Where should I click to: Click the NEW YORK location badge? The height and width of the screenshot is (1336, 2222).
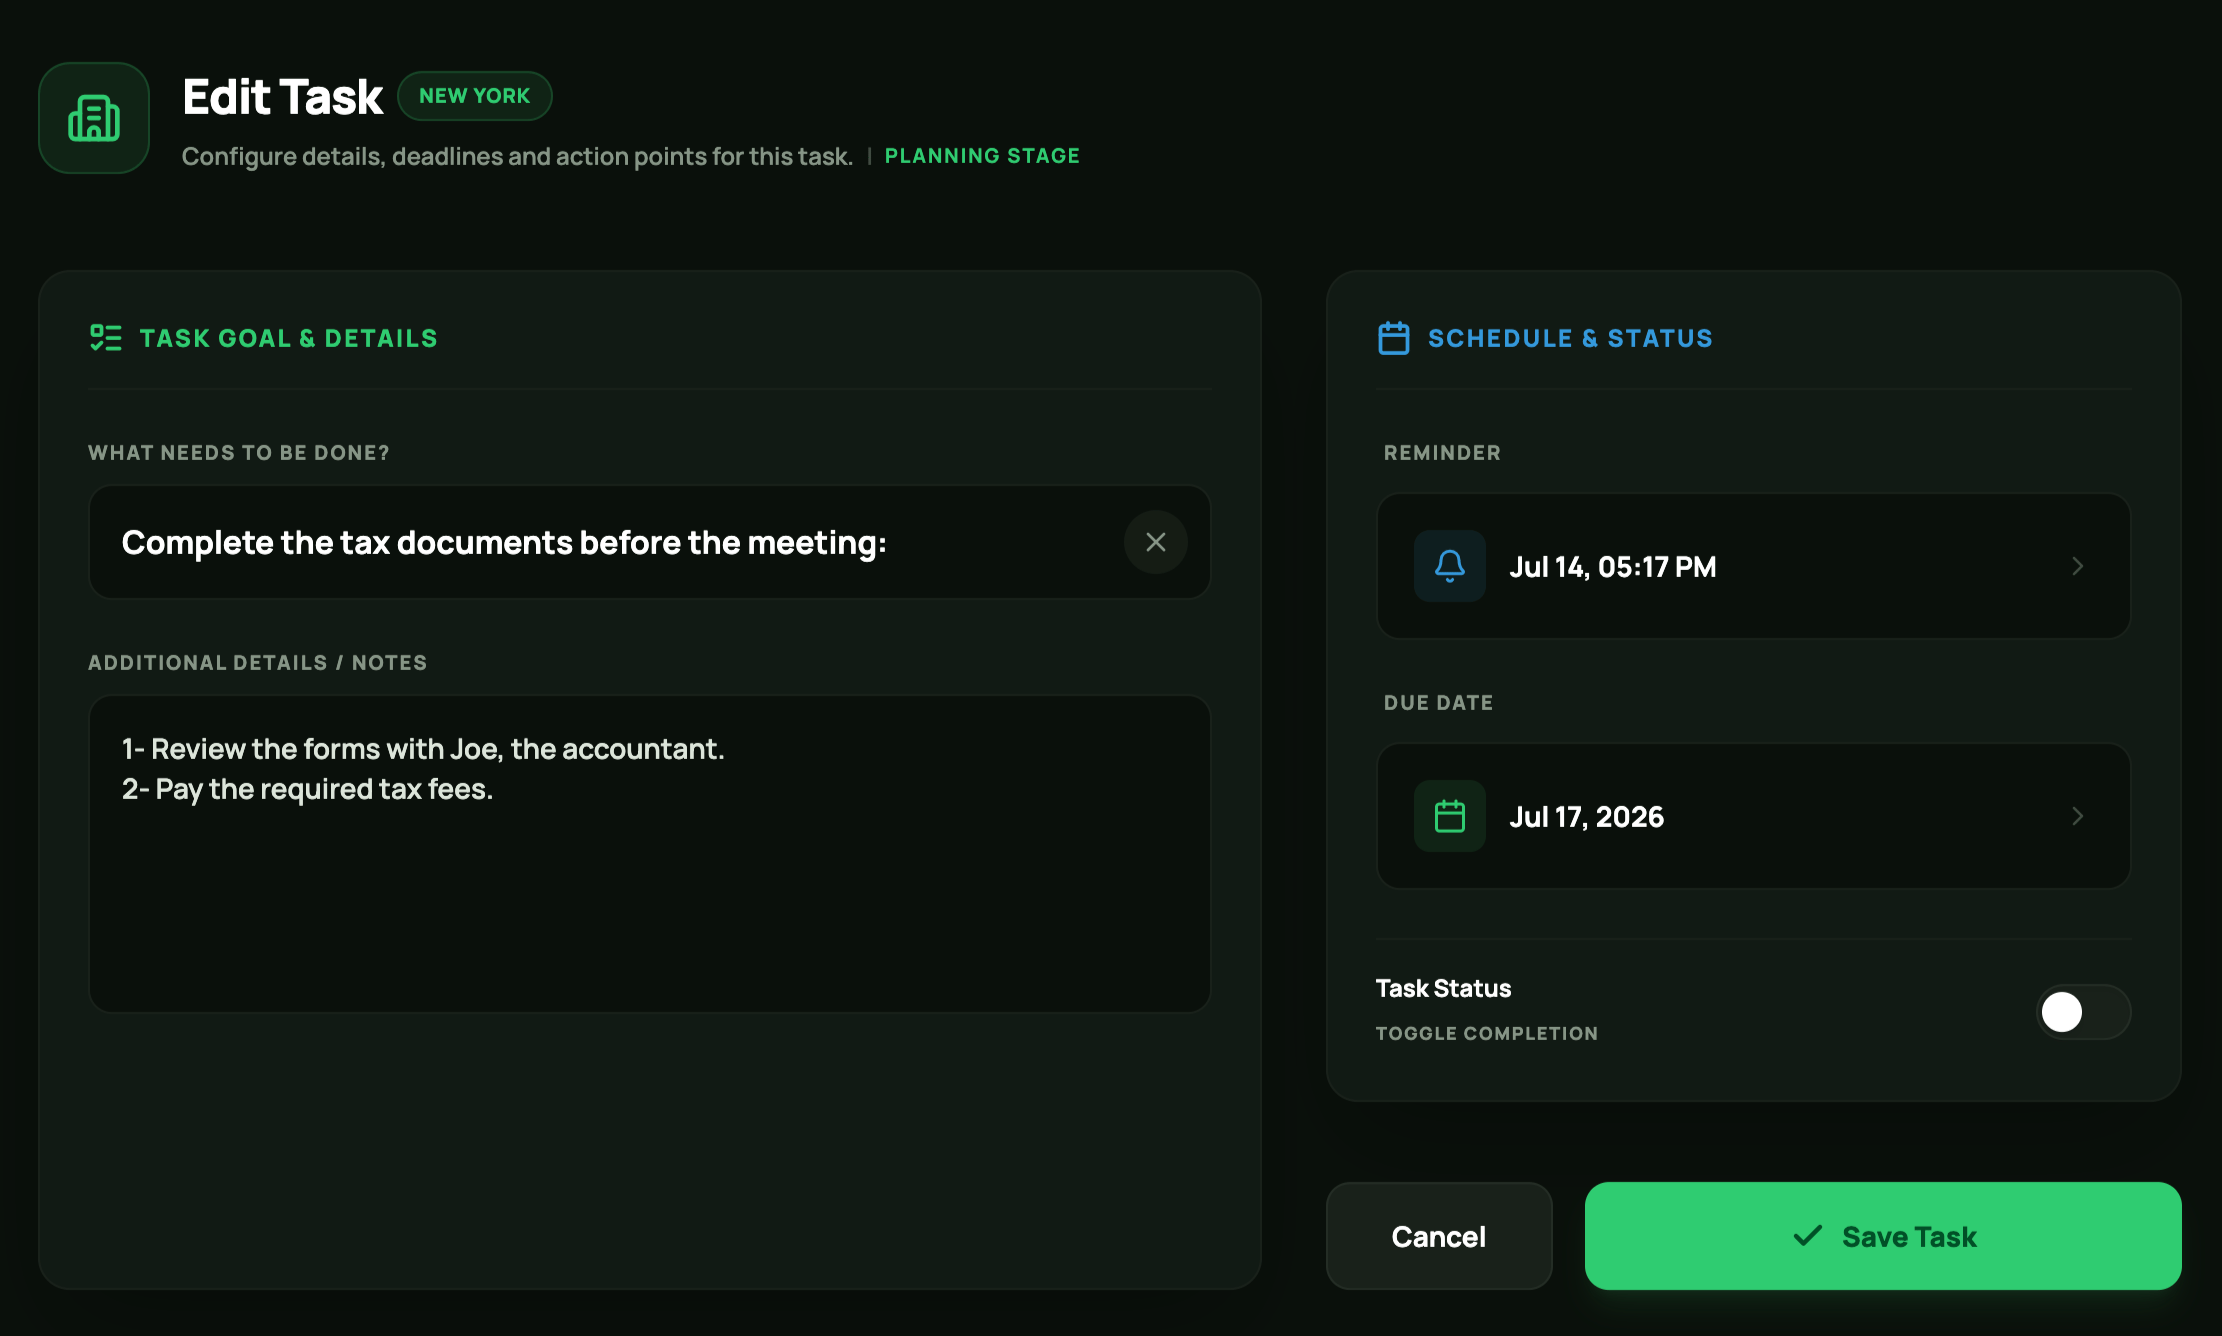coord(474,96)
